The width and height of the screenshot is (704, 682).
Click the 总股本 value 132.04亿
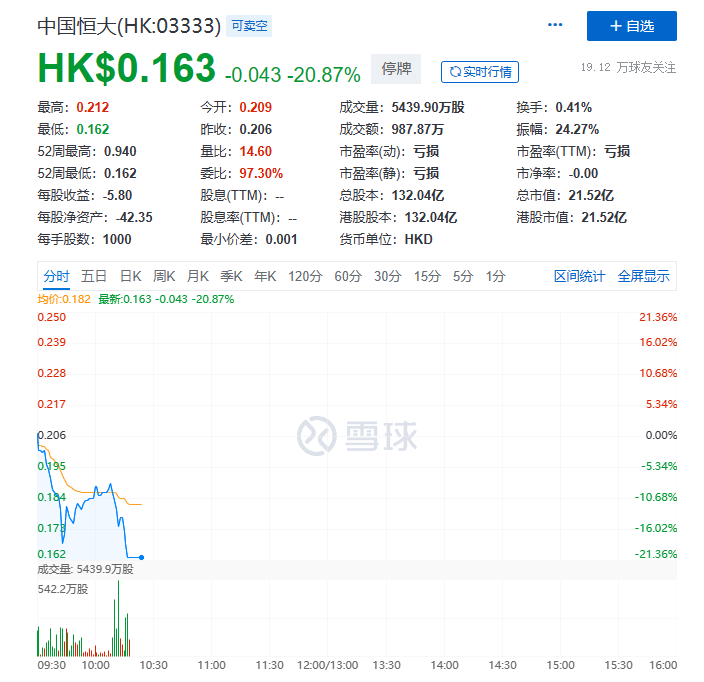coord(418,195)
